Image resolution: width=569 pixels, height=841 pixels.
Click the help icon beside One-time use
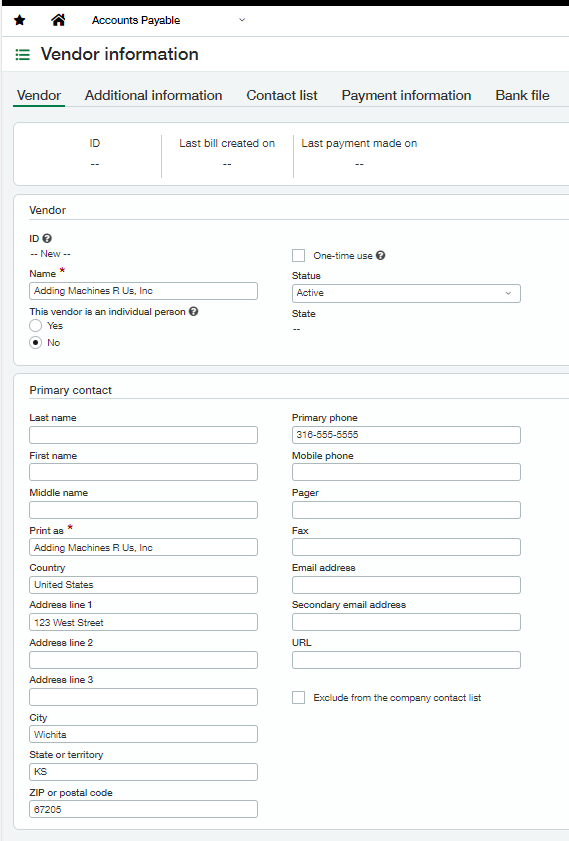pos(380,255)
